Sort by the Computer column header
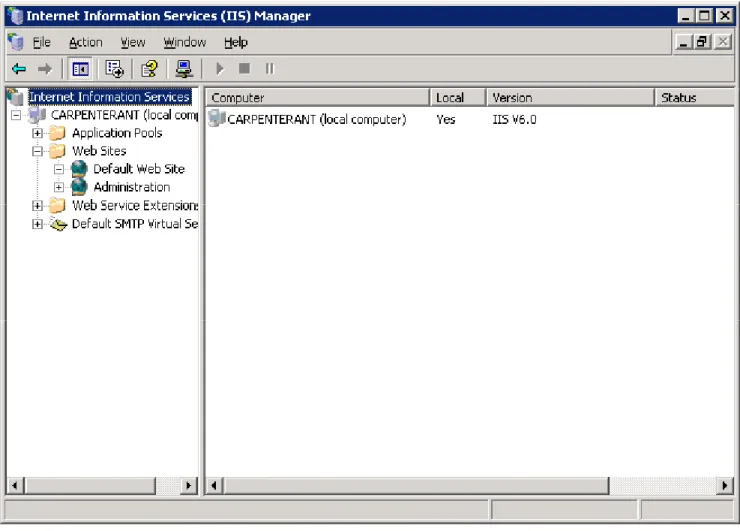 coord(318,98)
